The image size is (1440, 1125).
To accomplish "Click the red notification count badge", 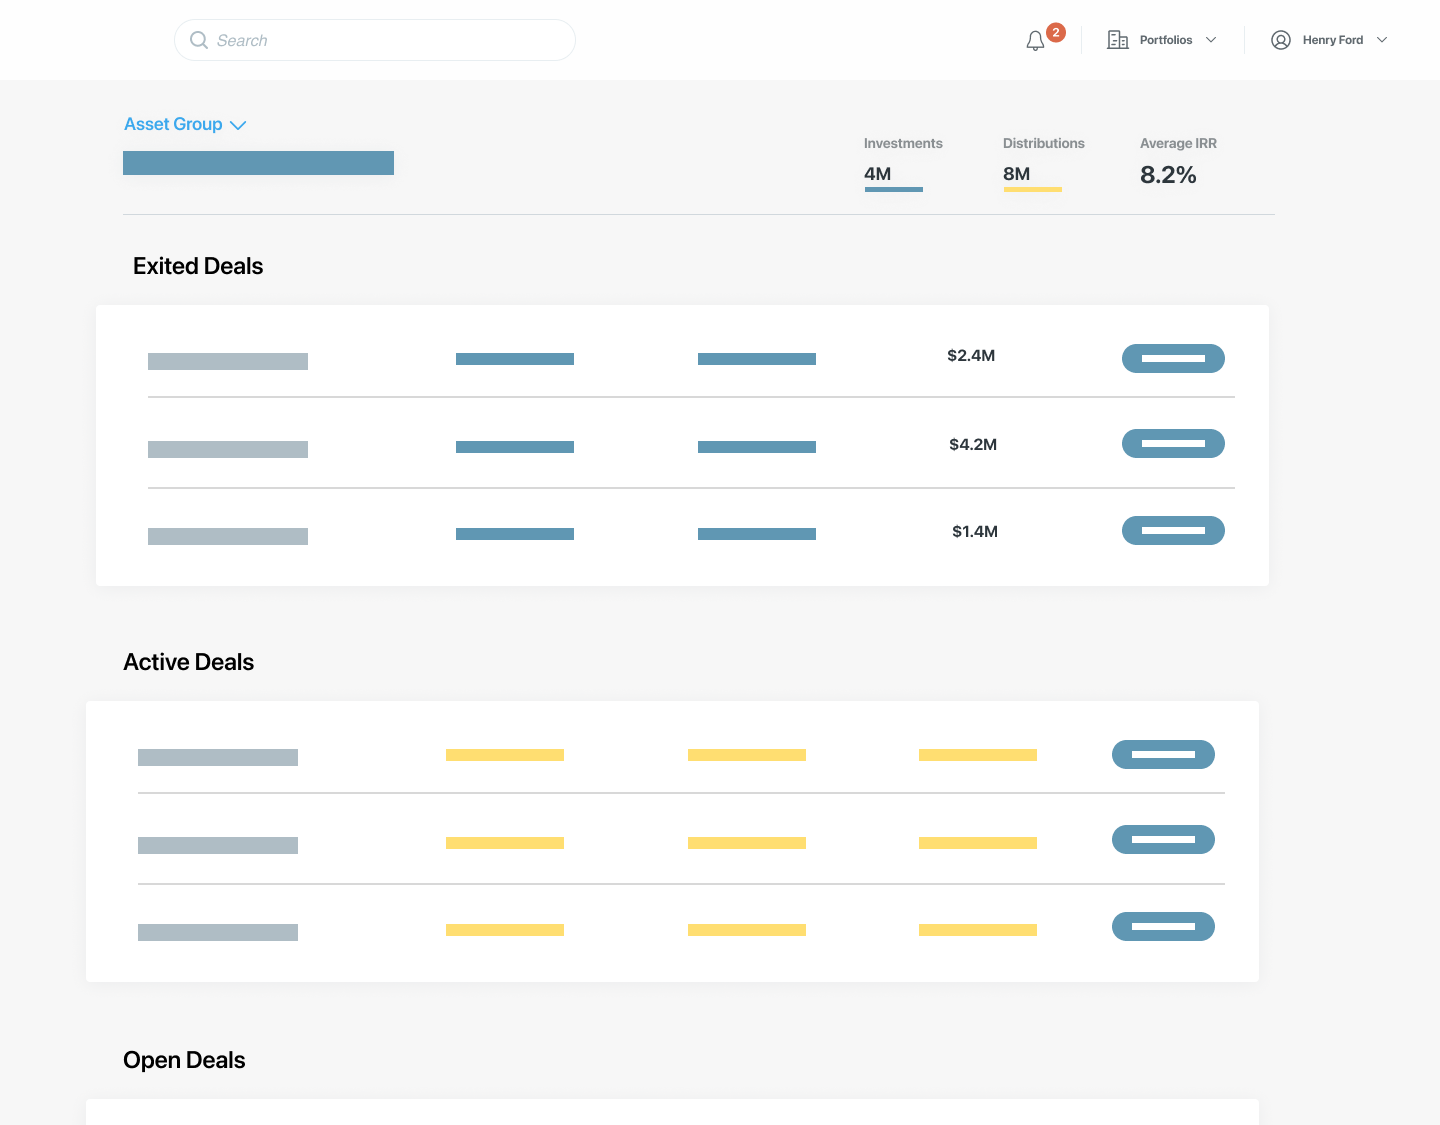I will (1055, 32).
